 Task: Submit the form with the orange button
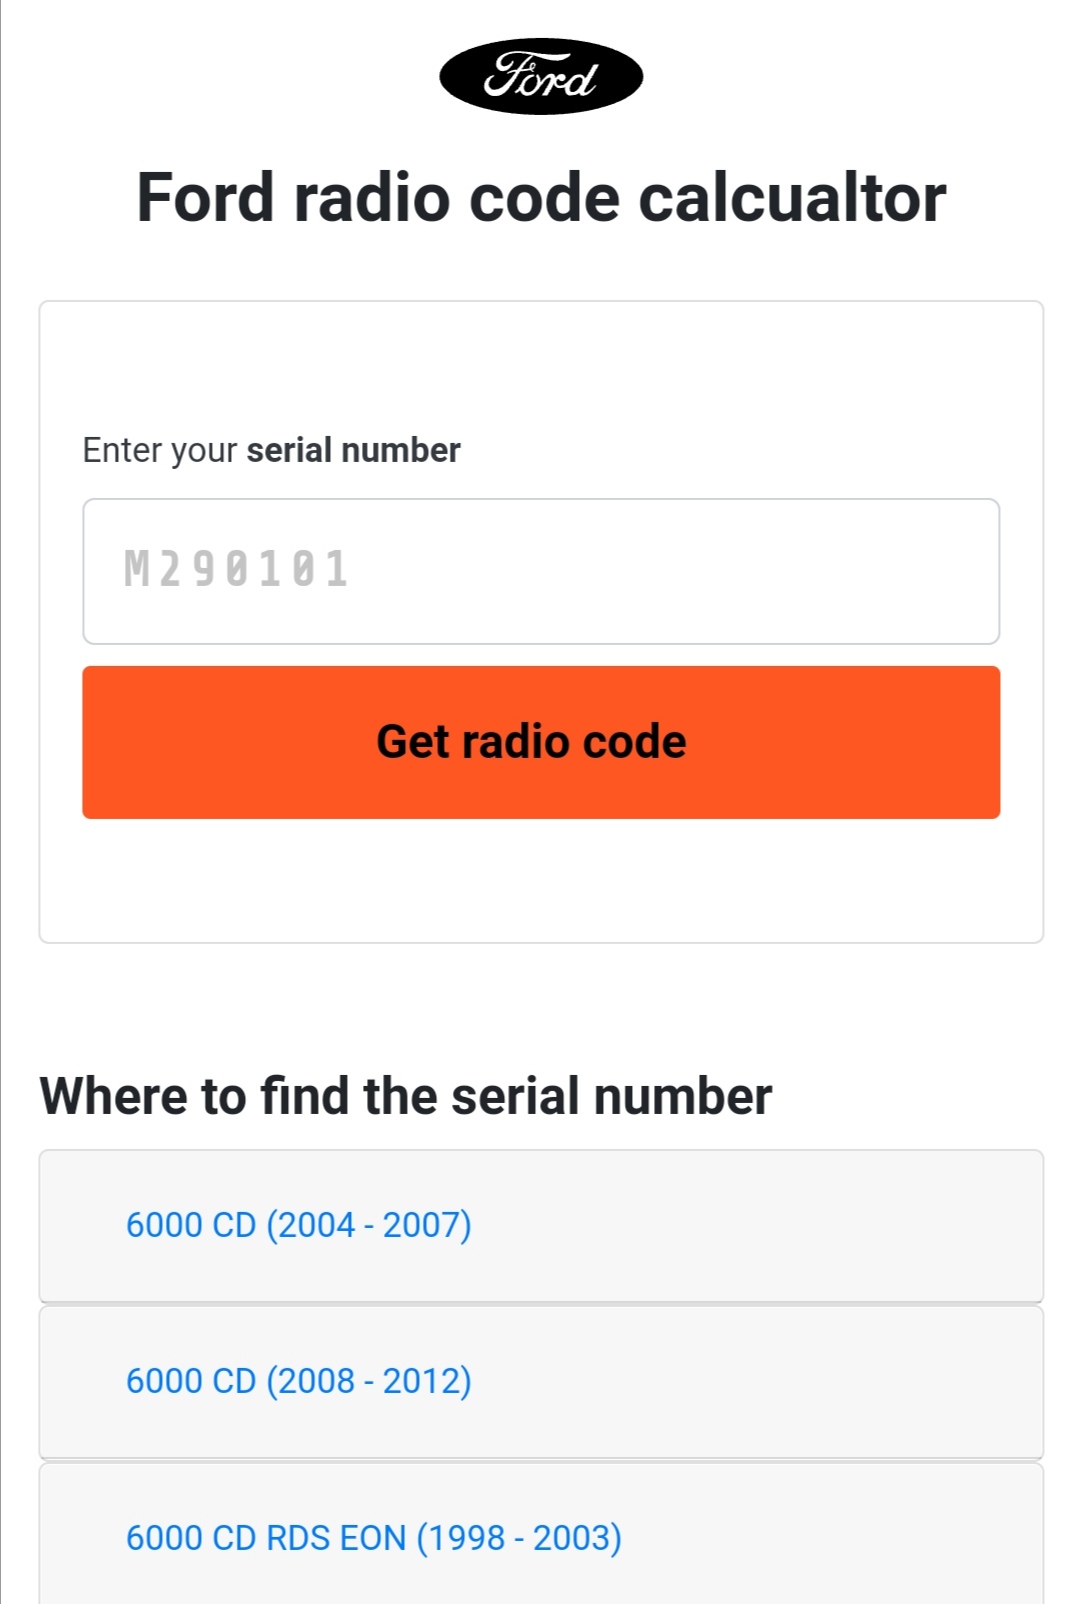pyautogui.click(x=541, y=742)
